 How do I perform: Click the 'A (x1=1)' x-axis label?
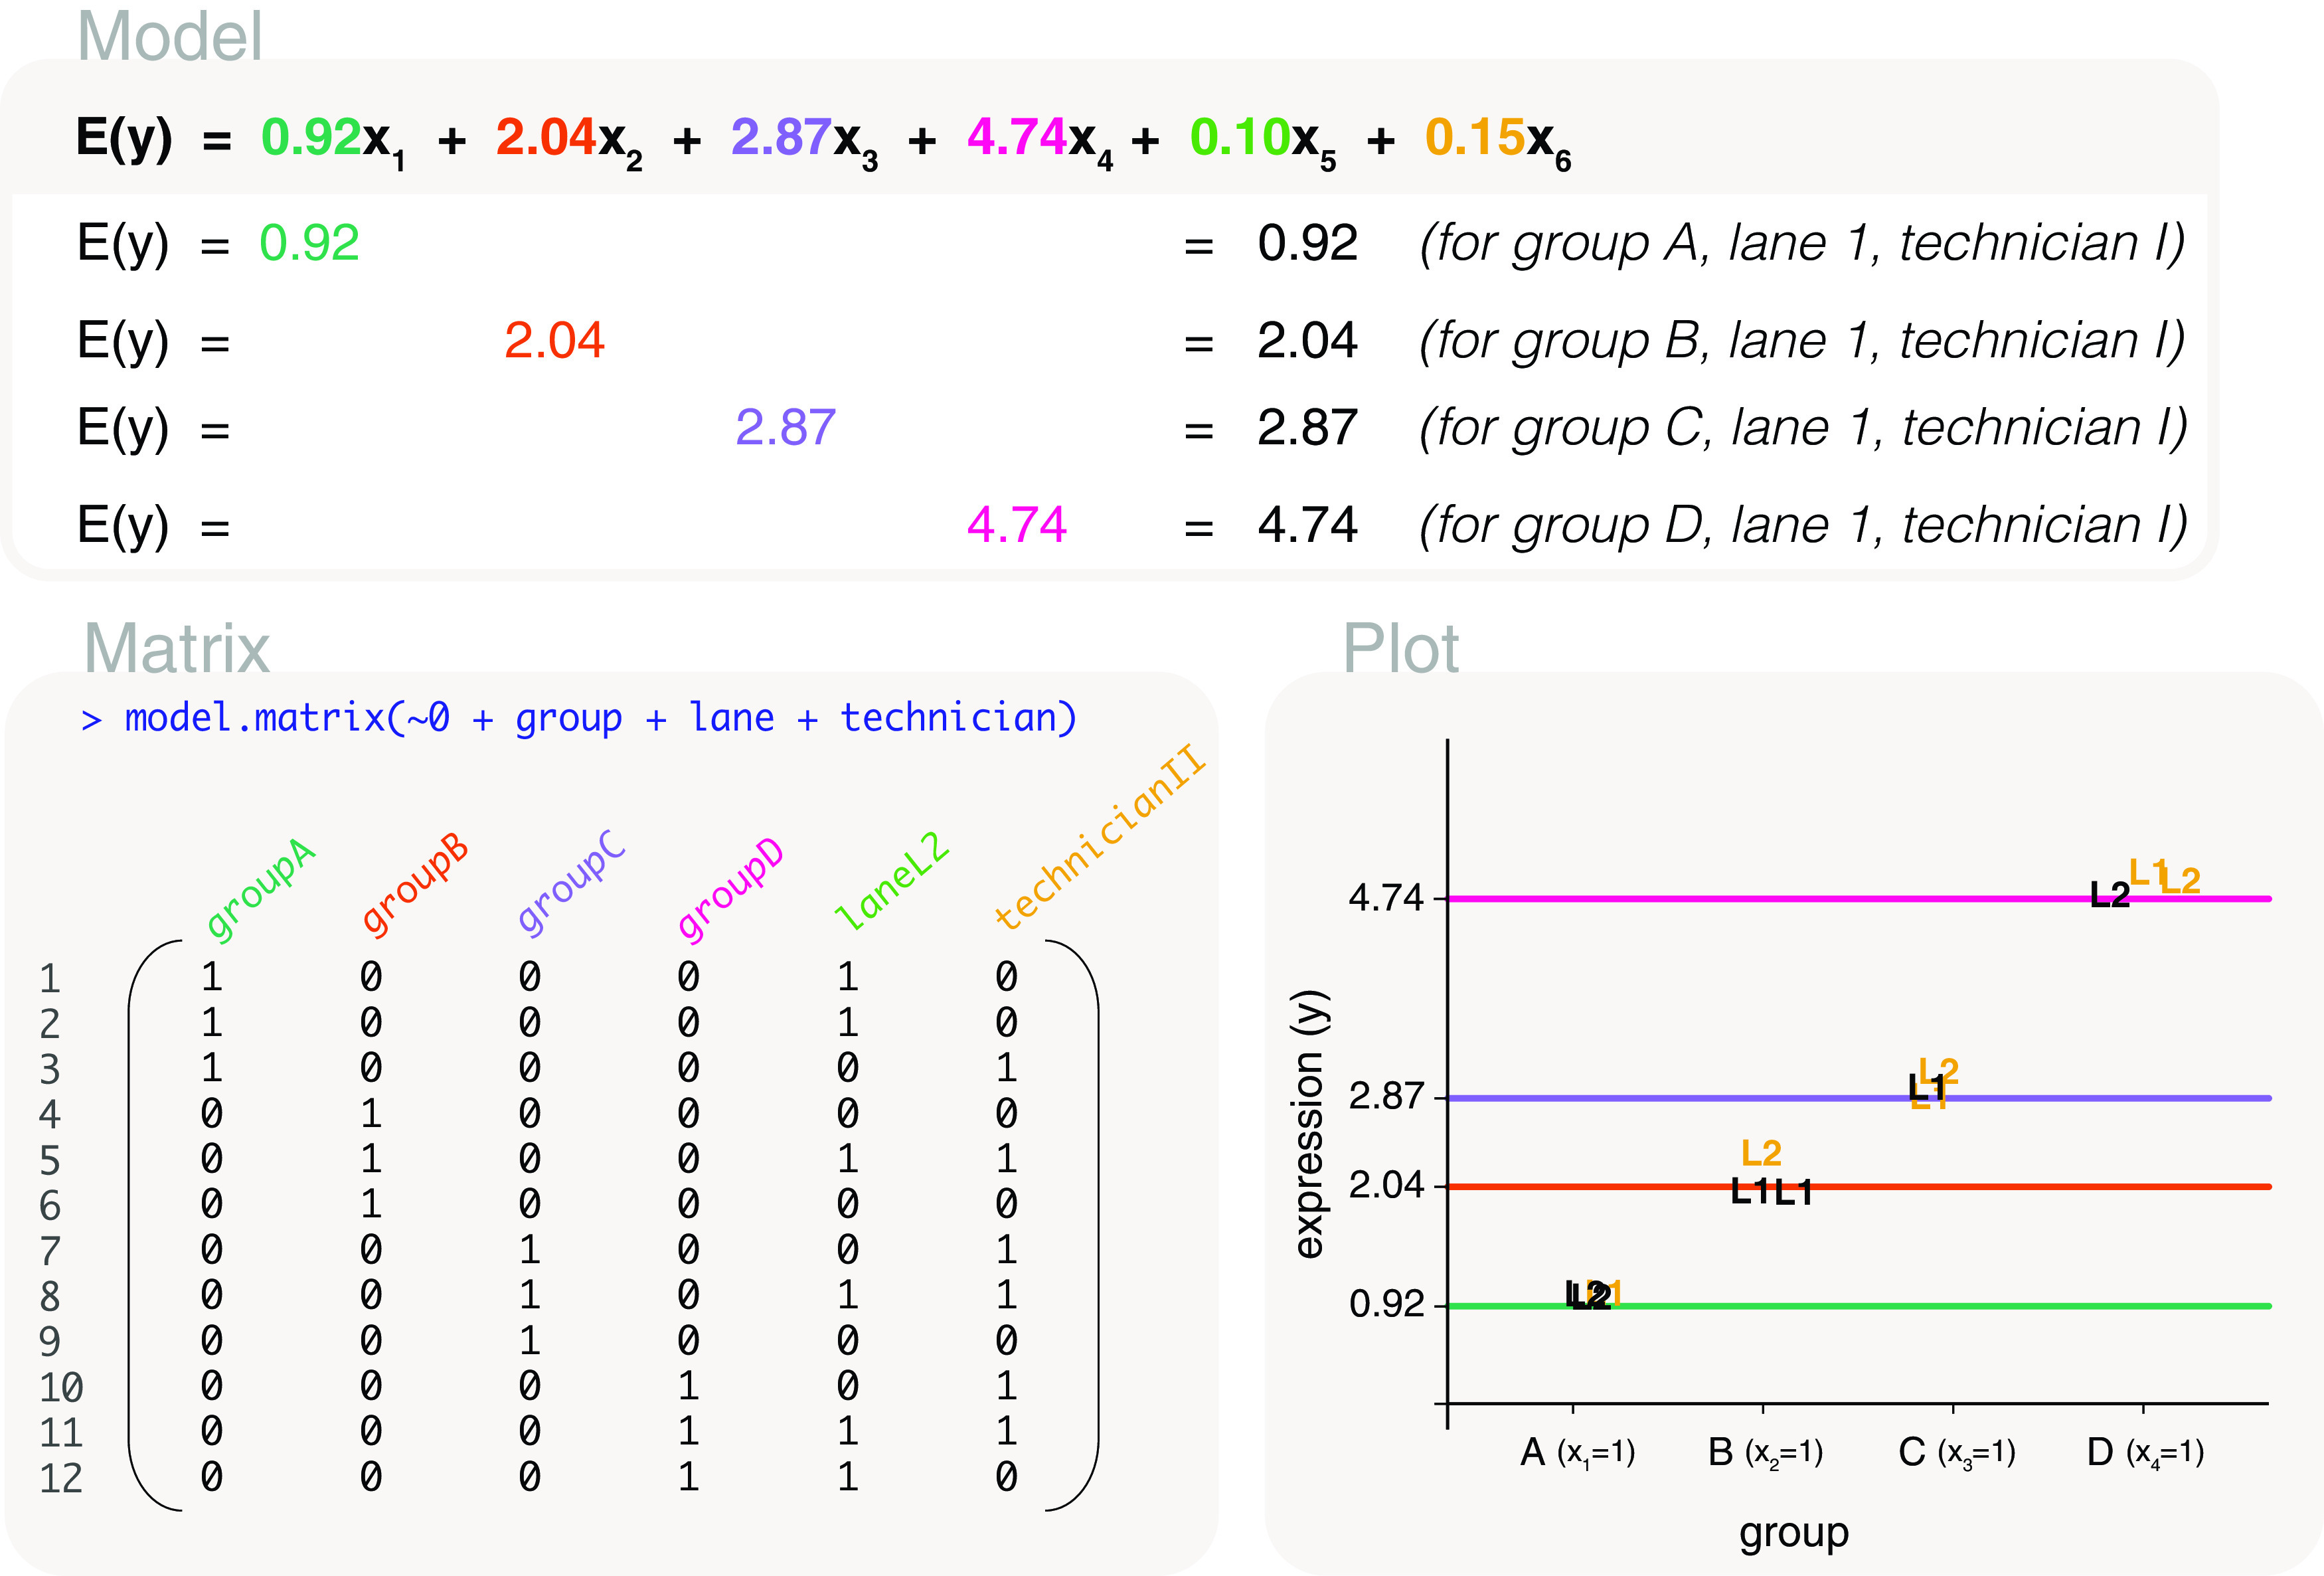point(1577,1452)
